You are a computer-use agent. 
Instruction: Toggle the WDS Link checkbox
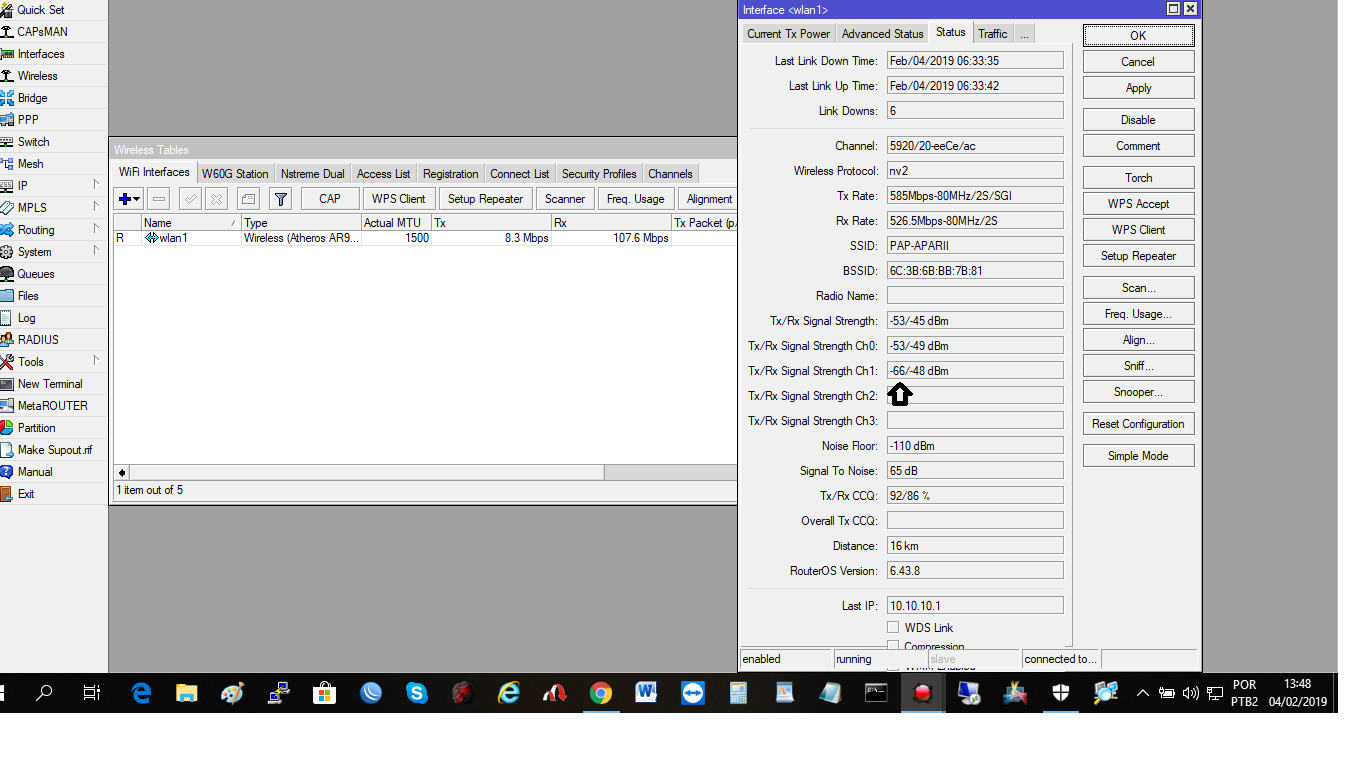(893, 628)
